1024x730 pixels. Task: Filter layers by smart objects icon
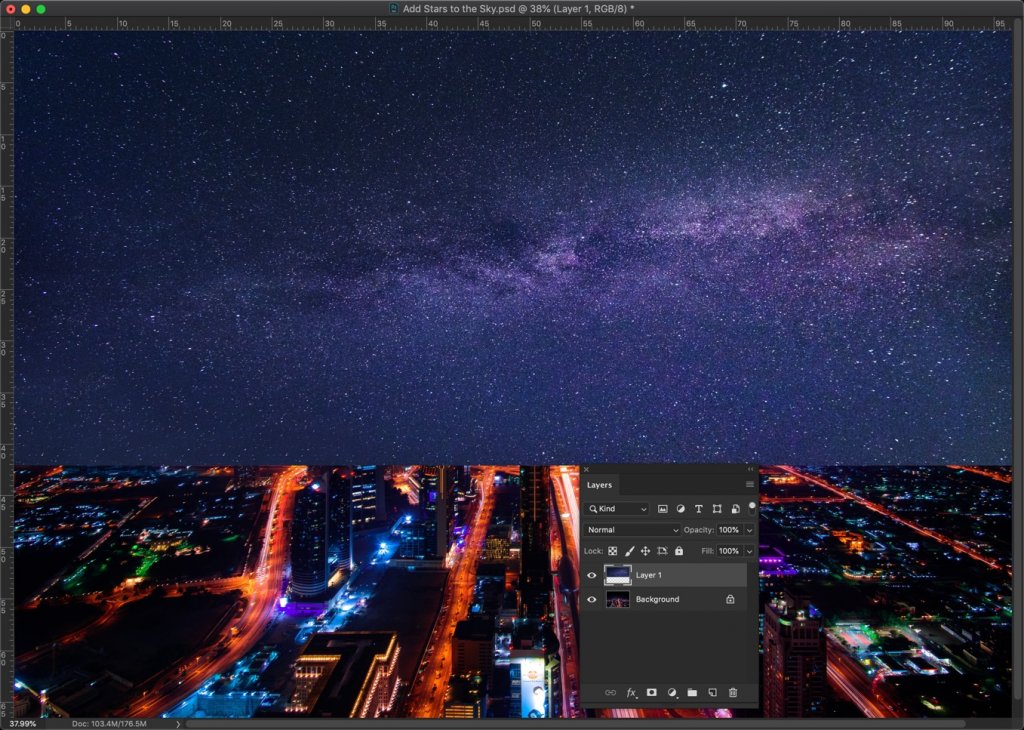point(735,509)
